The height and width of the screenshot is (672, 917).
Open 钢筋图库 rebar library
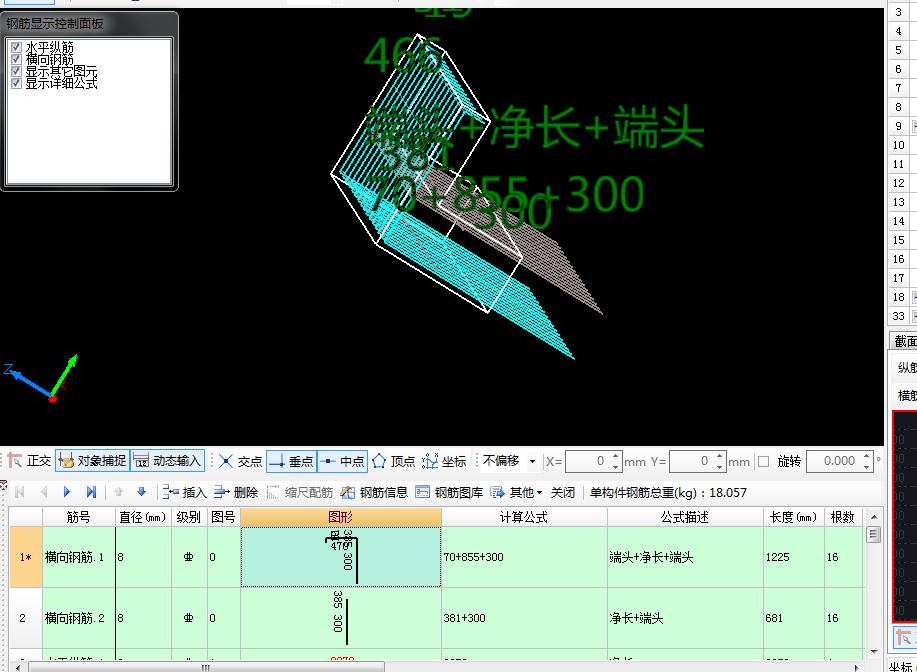(449, 492)
